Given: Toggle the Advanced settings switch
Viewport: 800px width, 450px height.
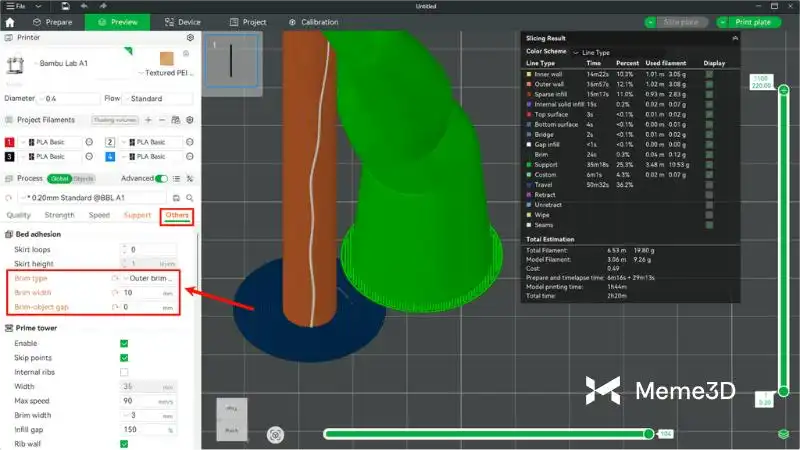Looking at the screenshot, I should click(161, 178).
